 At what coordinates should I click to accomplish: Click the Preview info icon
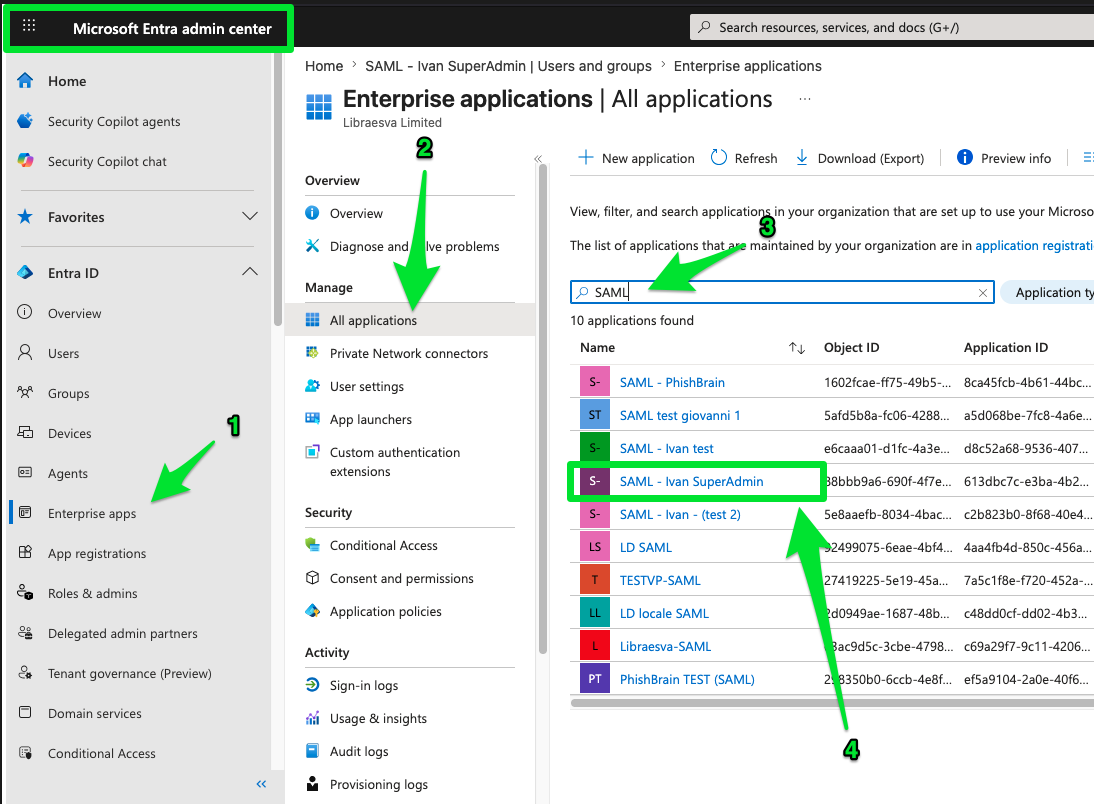[x=965, y=157]
